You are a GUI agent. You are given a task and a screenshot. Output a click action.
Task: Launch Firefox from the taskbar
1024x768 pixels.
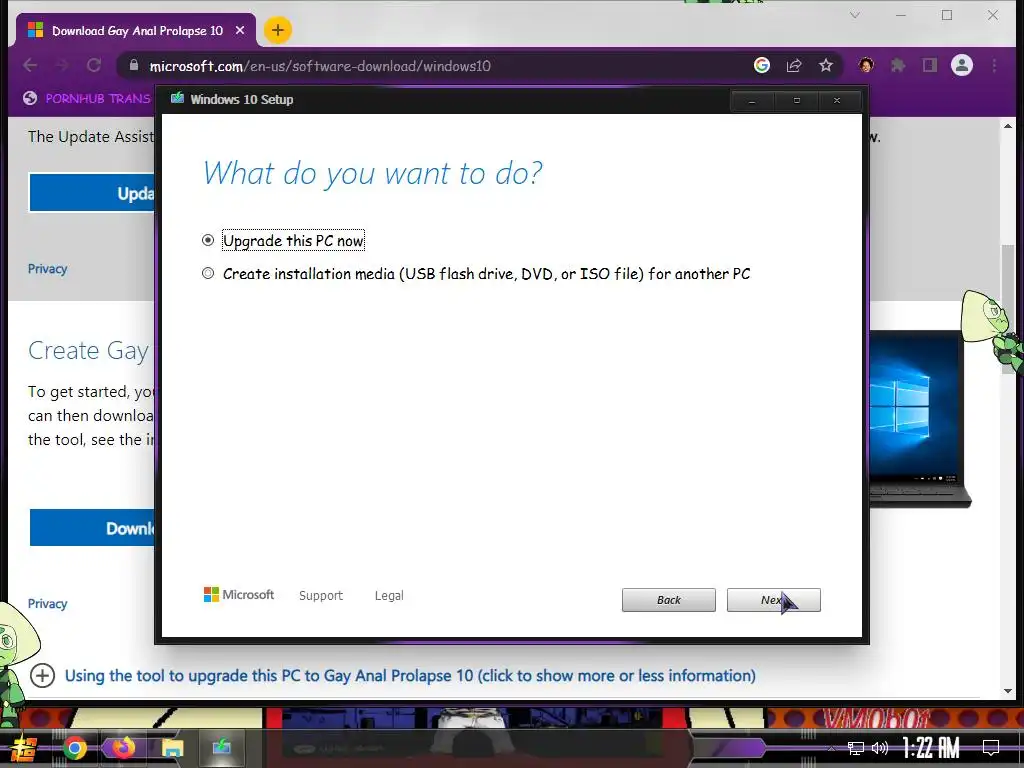tap(123, 748)
